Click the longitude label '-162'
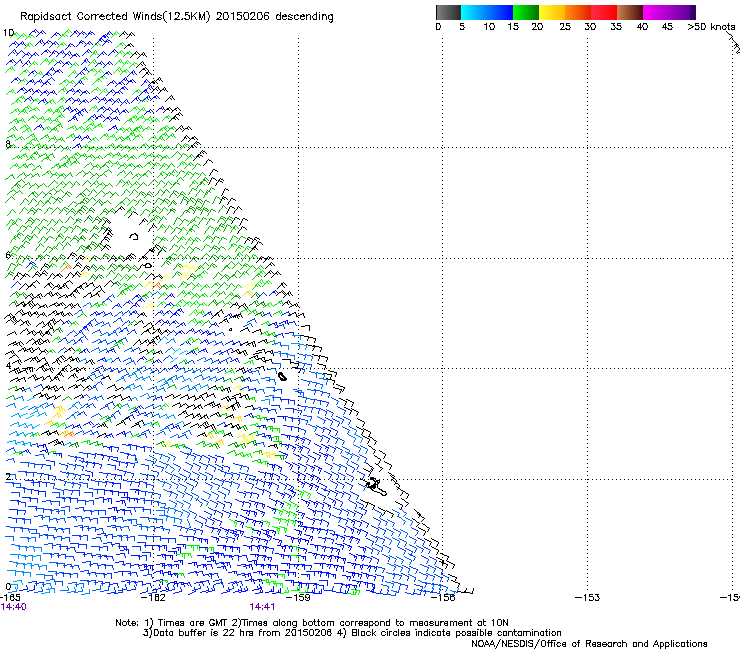The image size is (740, 650). click(153, 598)
